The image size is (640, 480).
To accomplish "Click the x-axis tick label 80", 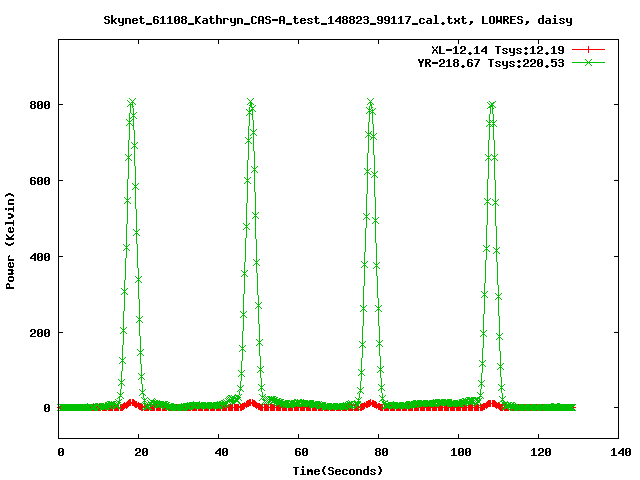I will tap(381, 452).
